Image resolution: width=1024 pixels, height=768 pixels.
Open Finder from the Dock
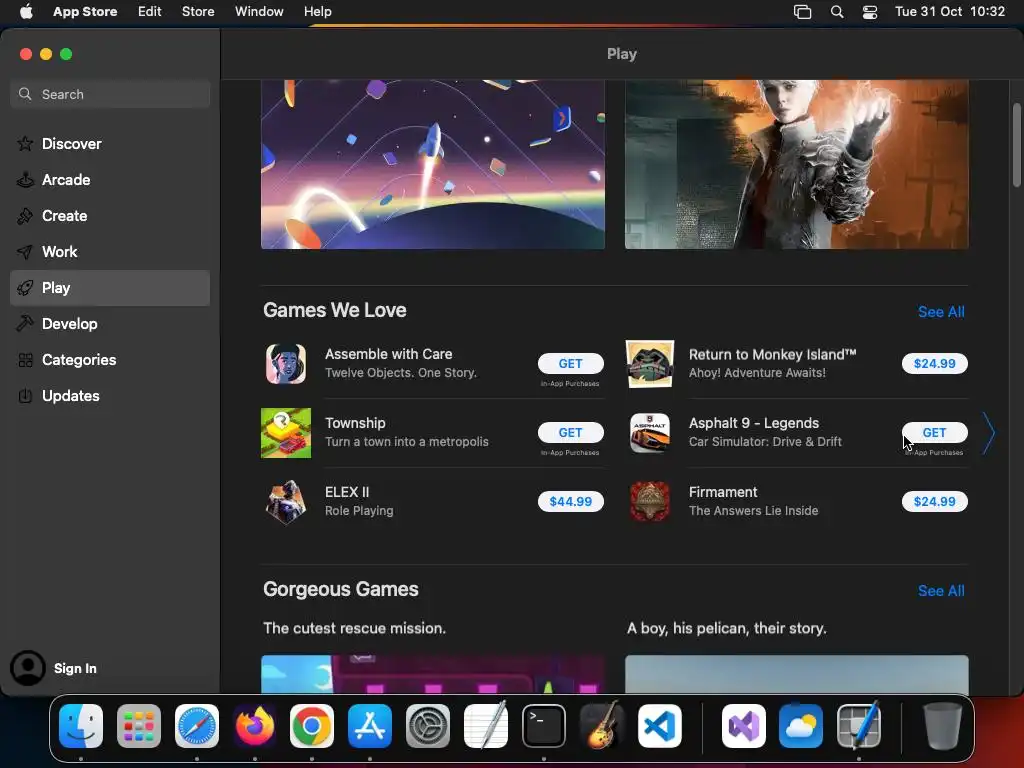pyautogui.click(x=81, y=726)
